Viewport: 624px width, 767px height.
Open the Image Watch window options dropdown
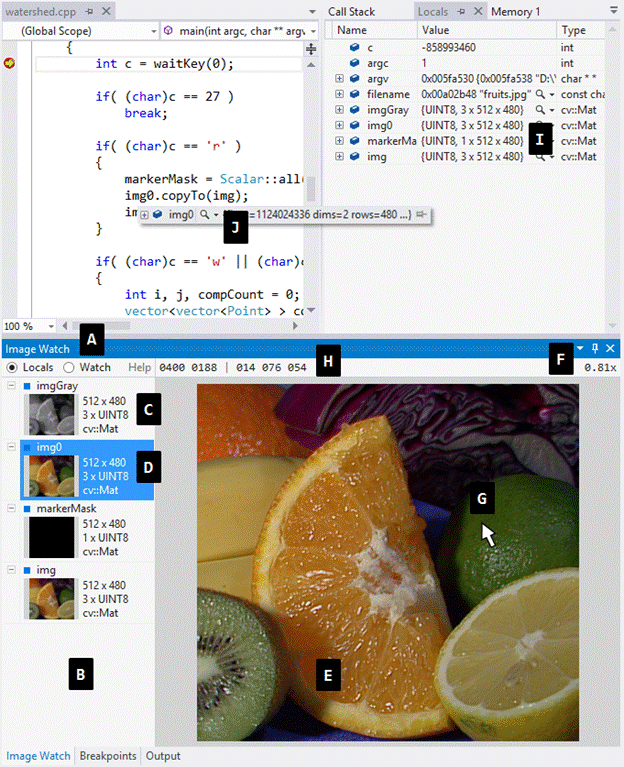pyautogui.click(x=580, y=348)
